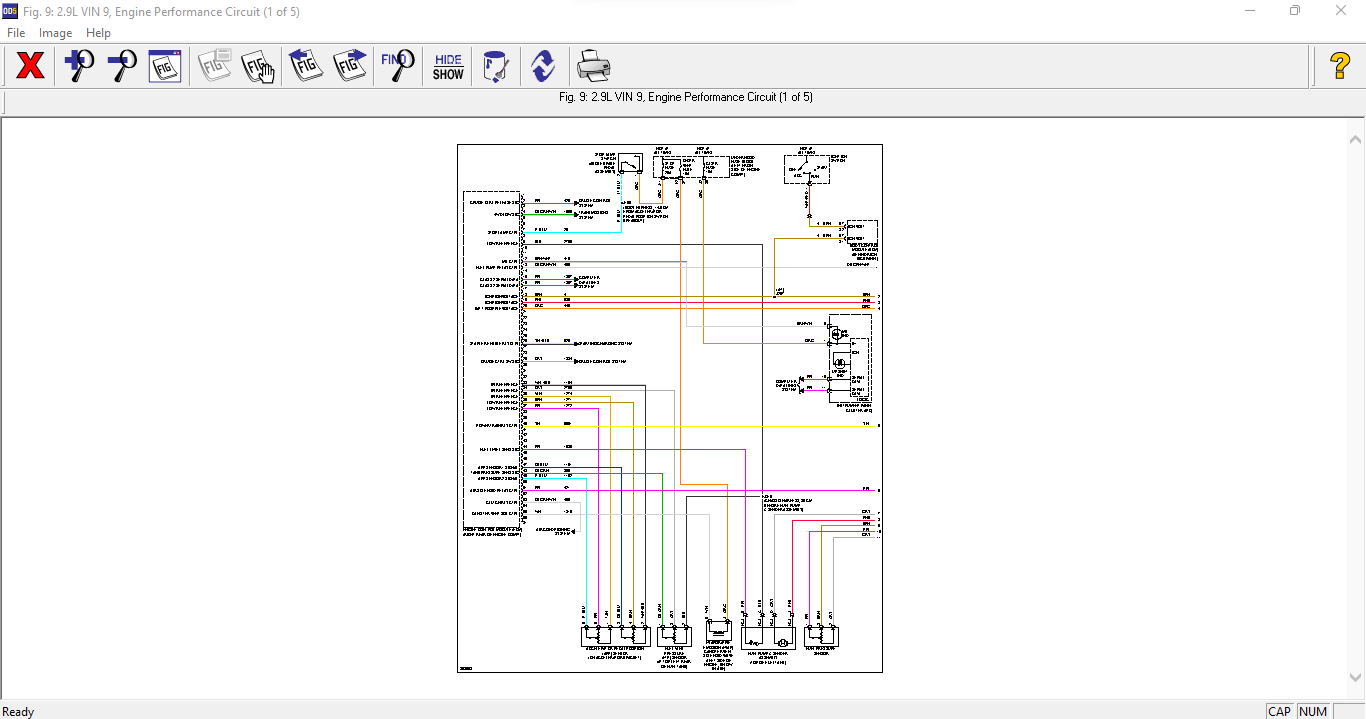
Task: Open the yellow question mark help
Action: click(1340, 67)
